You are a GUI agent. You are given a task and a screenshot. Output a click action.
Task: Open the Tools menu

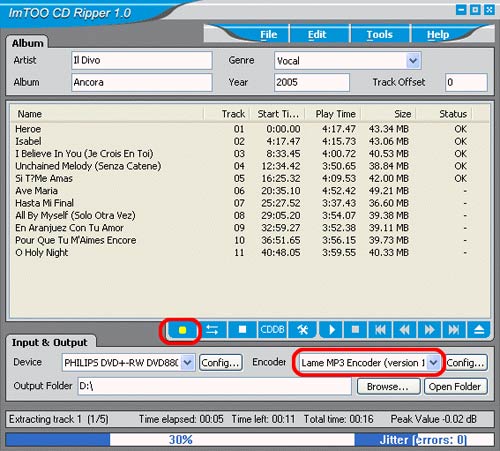click(x=379, y=34)
